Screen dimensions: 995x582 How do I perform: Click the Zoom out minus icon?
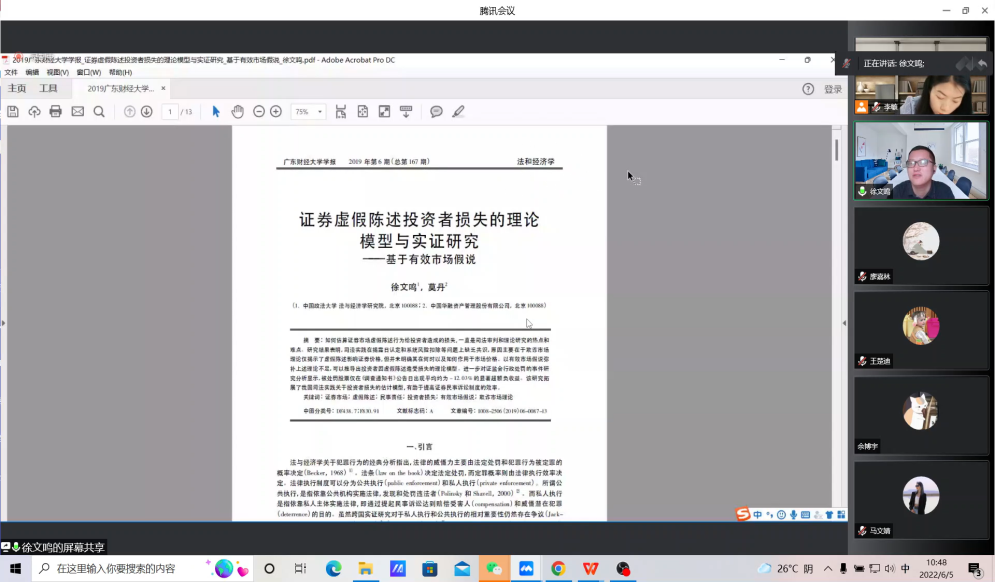(x=259, y=111)
